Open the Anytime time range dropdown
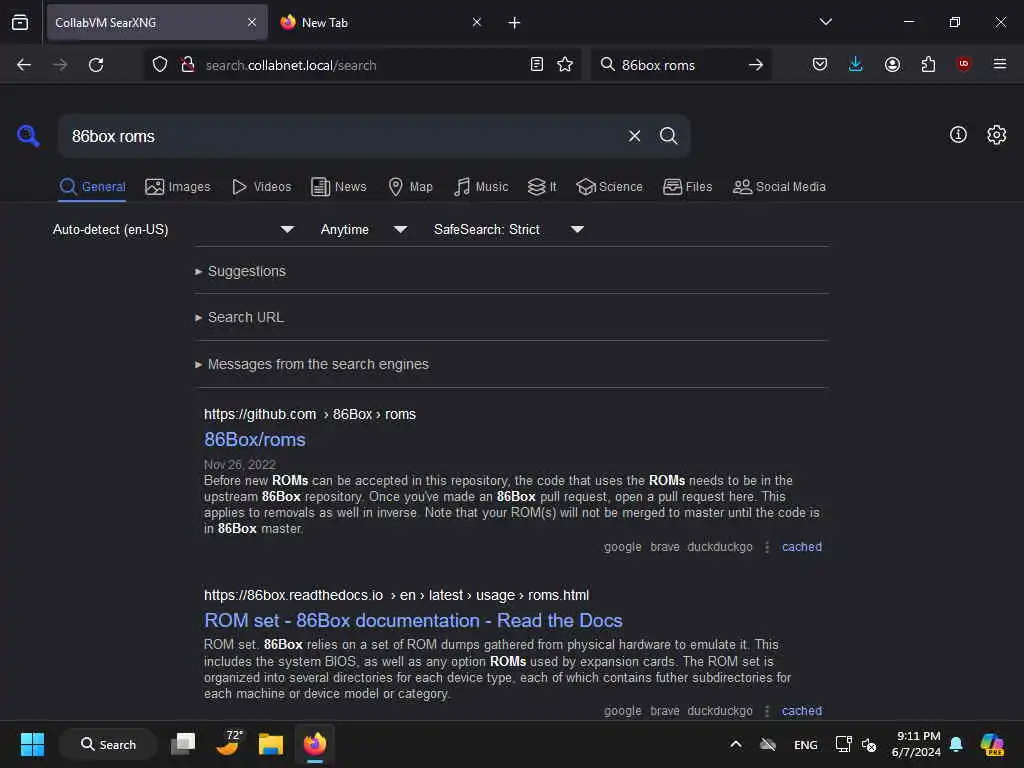This screenshot has height=768, width=1024. coord(364,229)
